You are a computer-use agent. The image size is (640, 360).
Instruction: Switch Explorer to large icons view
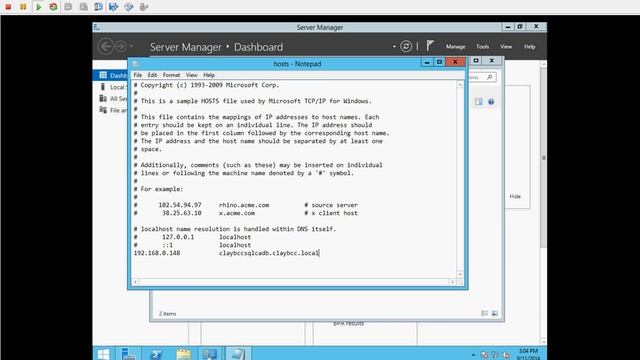coord(495,313)
